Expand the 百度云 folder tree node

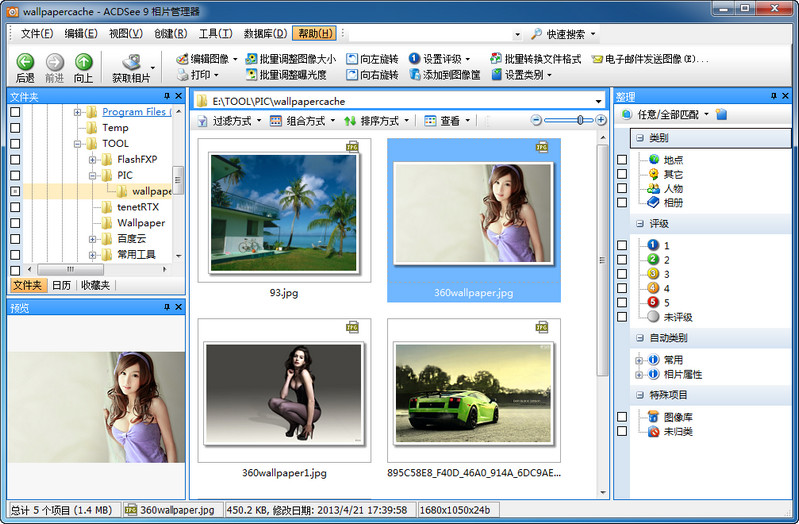coord(92,239)
